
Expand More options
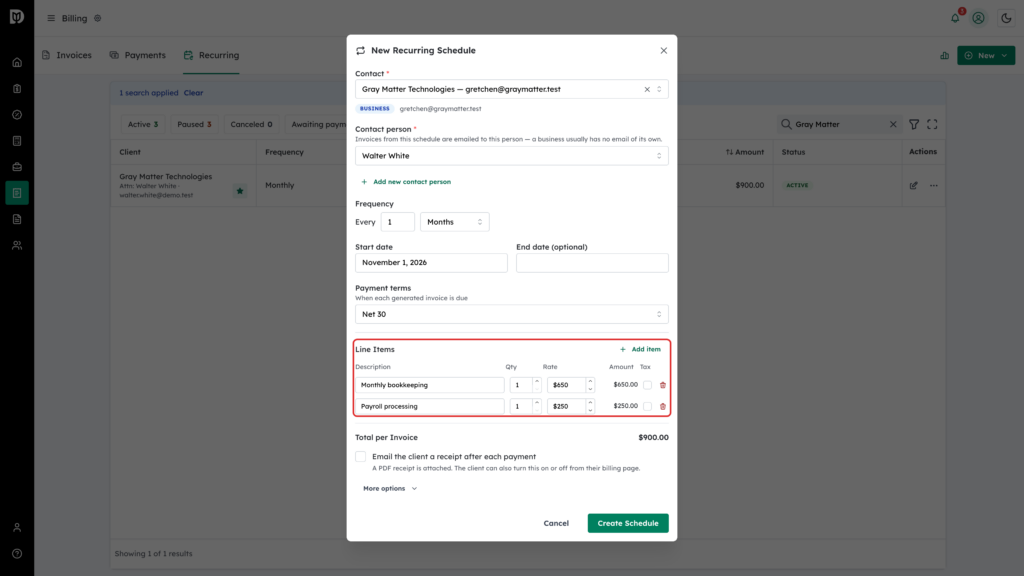click(390, 488)
